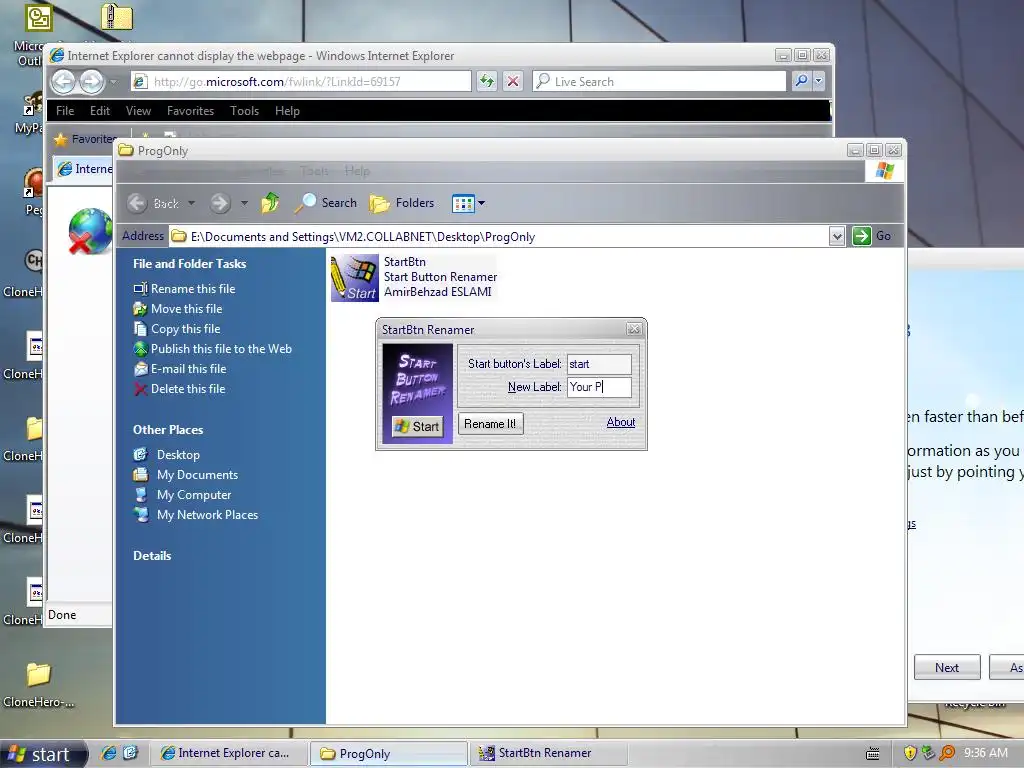The height and width of the screenshot is (768, 1024).
Task: Click the Start preview button in renamer
Action: point(417,426)
